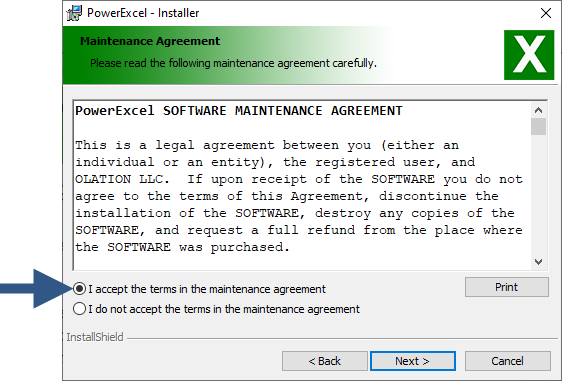Viewport: 562px width, 381px height.
Task: Click the Maintenance Agreement header title
Action: 150,41
